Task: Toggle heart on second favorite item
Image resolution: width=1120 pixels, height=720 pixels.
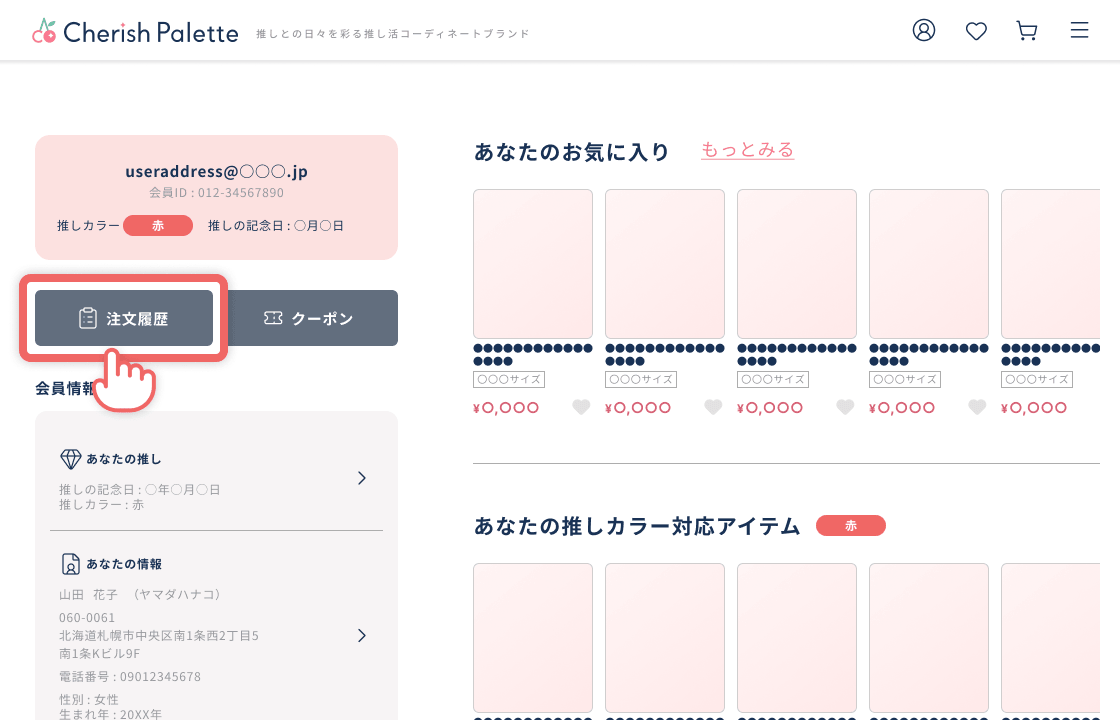Action: (714, 407)
